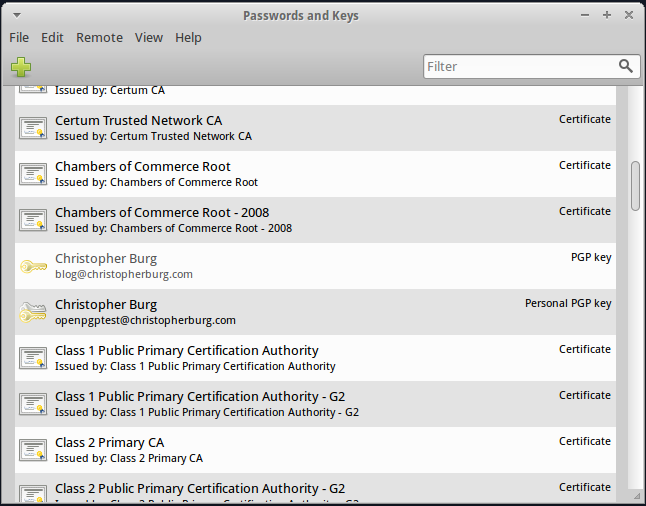Click 'Issued by: Chambers of Commerce Root - 2008'

pyautogui.click(x=173, y=228)
